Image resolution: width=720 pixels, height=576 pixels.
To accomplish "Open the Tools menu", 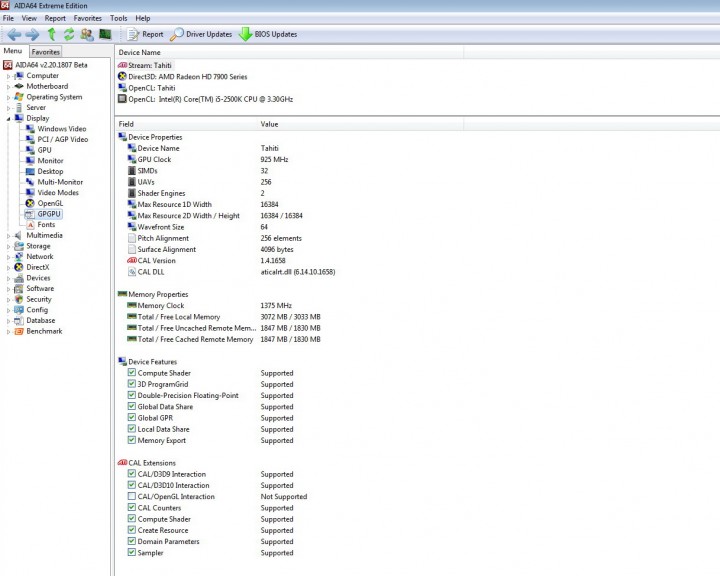I will tap(118, 18).
